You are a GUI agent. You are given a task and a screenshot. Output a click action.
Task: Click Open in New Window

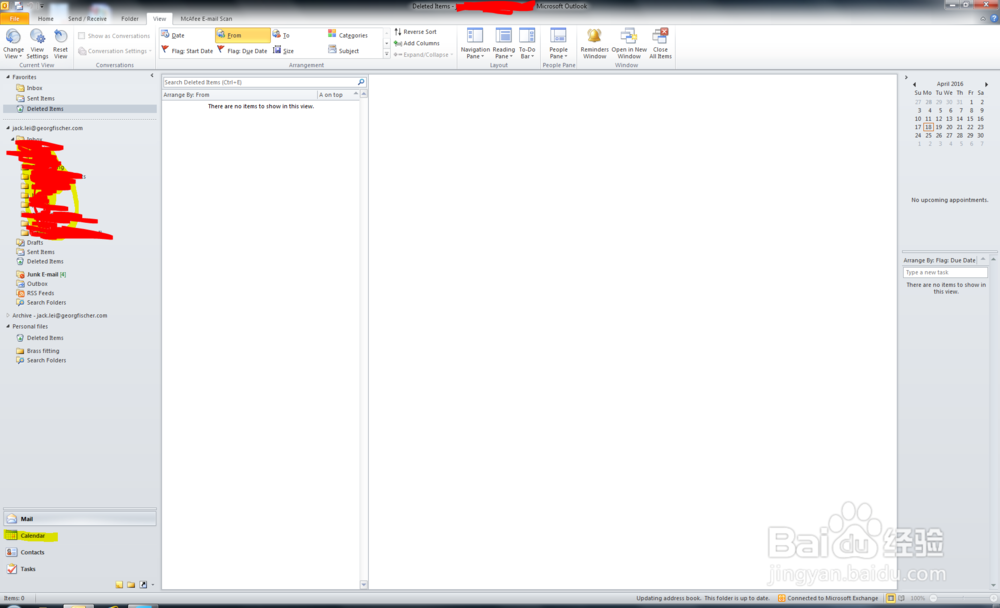tap(629, 44)
